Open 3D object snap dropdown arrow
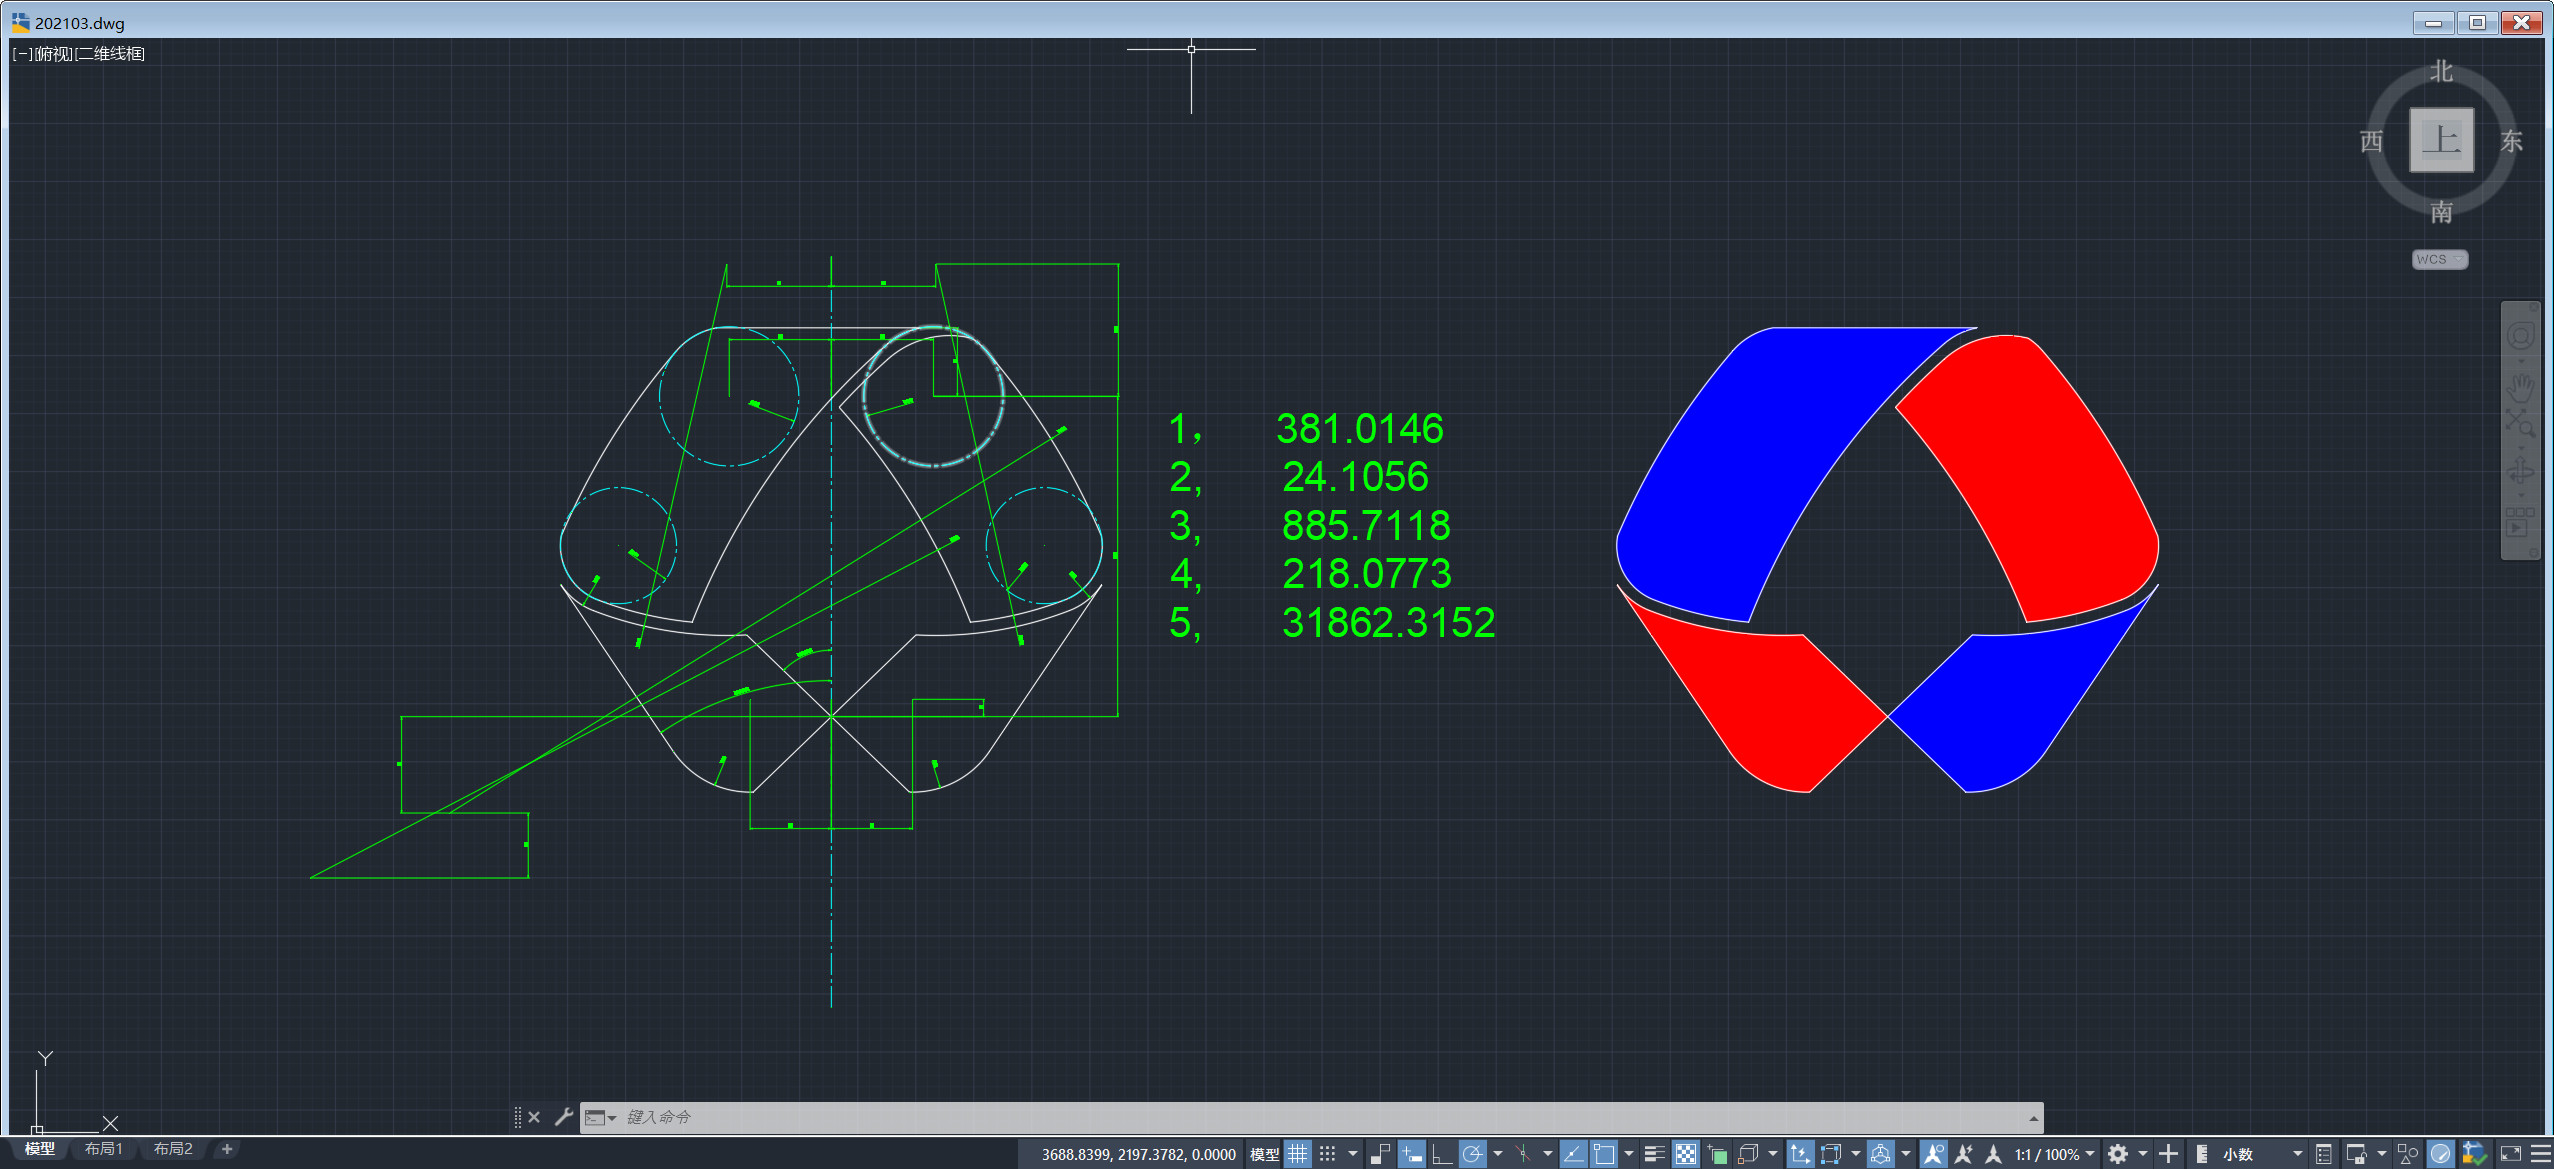 pos(1773,1154)
